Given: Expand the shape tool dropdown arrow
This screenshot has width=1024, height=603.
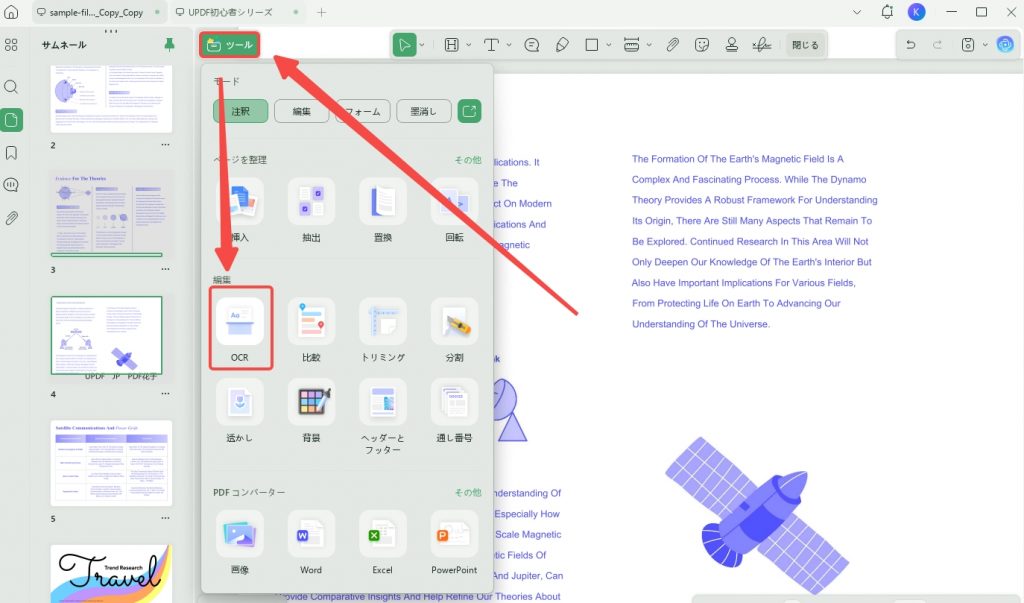Looking at the screenshot, I should coord(609,45).
